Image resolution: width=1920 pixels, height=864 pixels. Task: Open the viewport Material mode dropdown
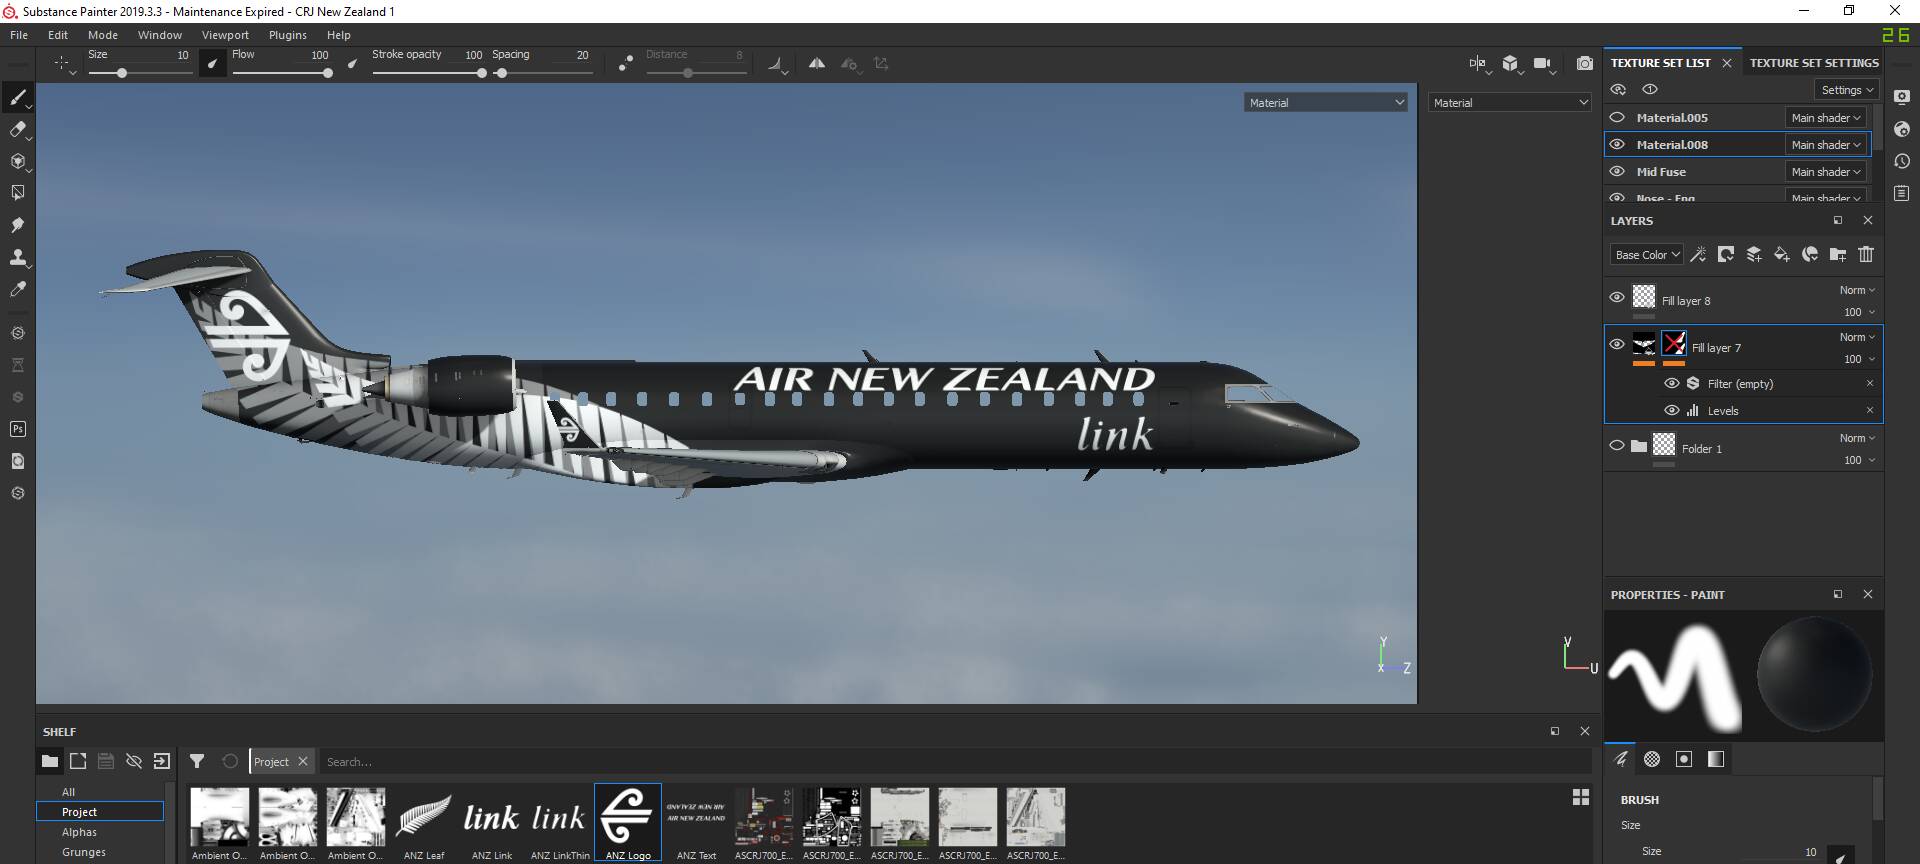(1326, 102)
